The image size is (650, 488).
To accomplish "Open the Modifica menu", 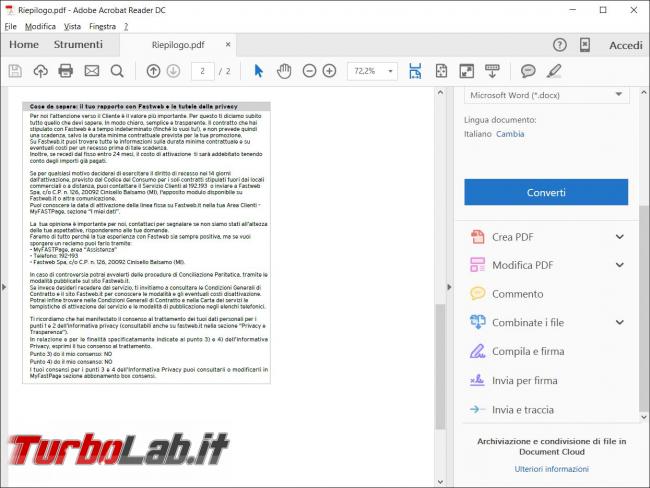I will 40,27.
